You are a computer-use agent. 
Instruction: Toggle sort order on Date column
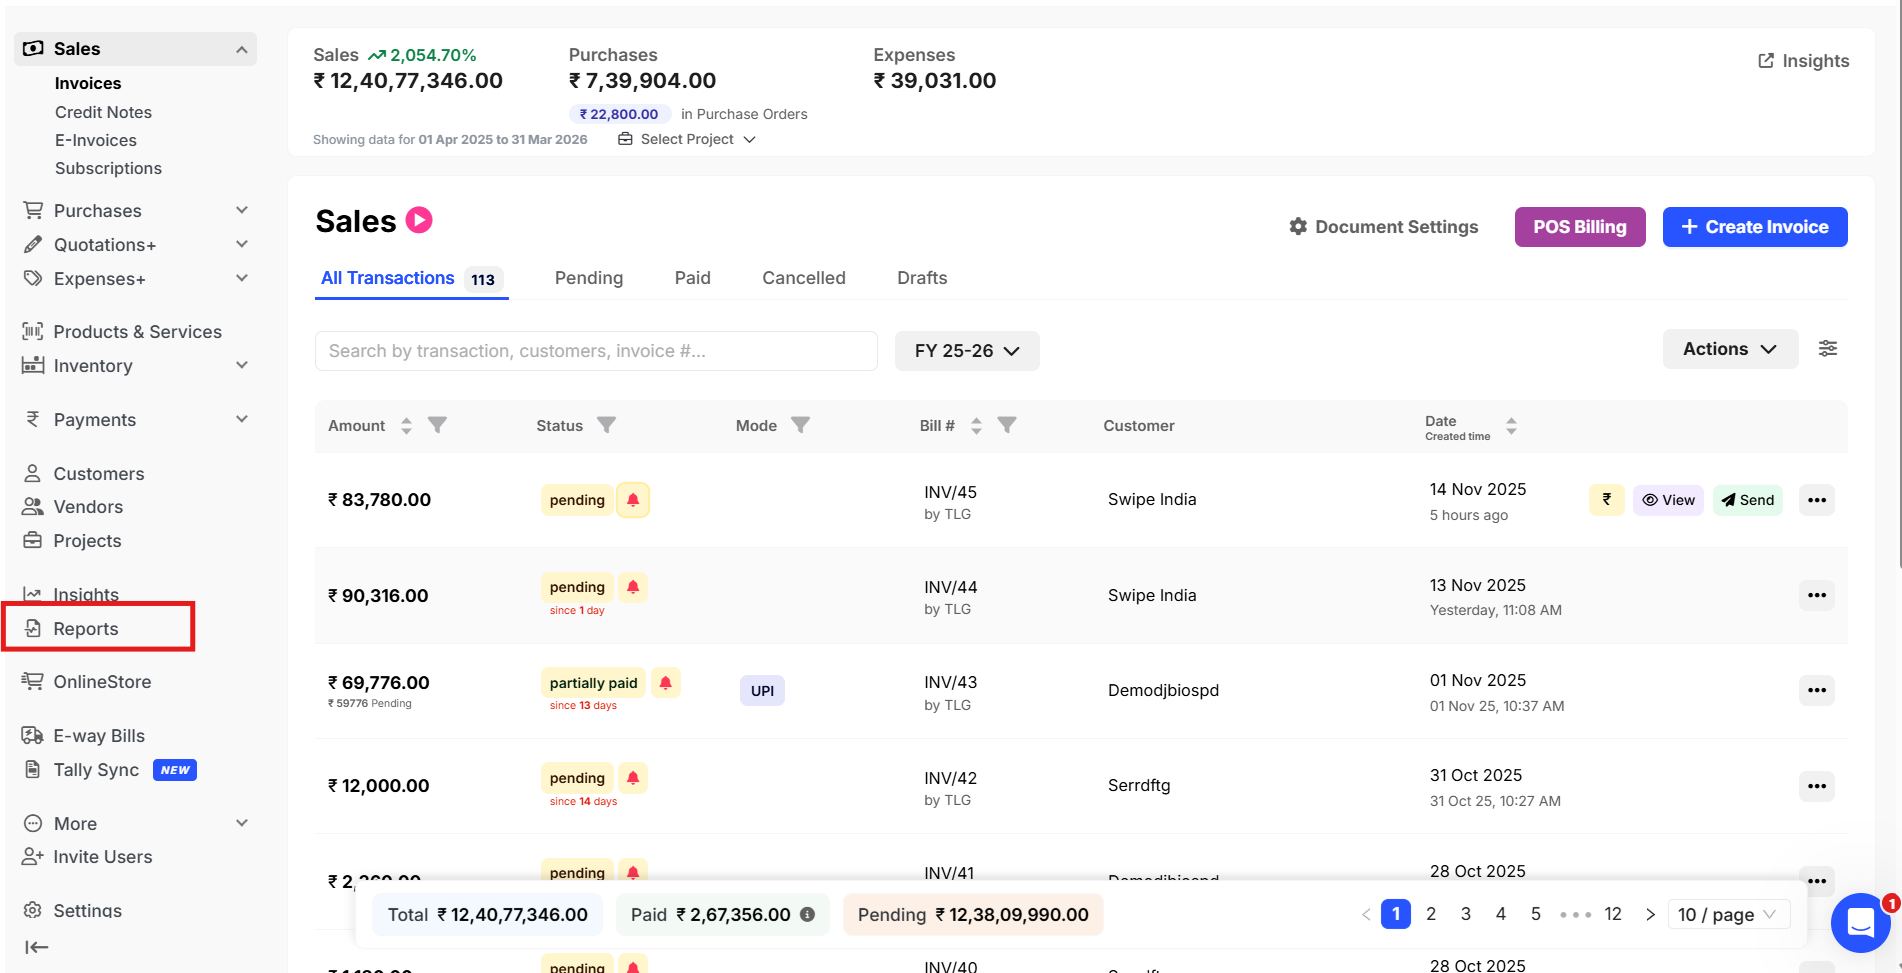coord(1511,426)
